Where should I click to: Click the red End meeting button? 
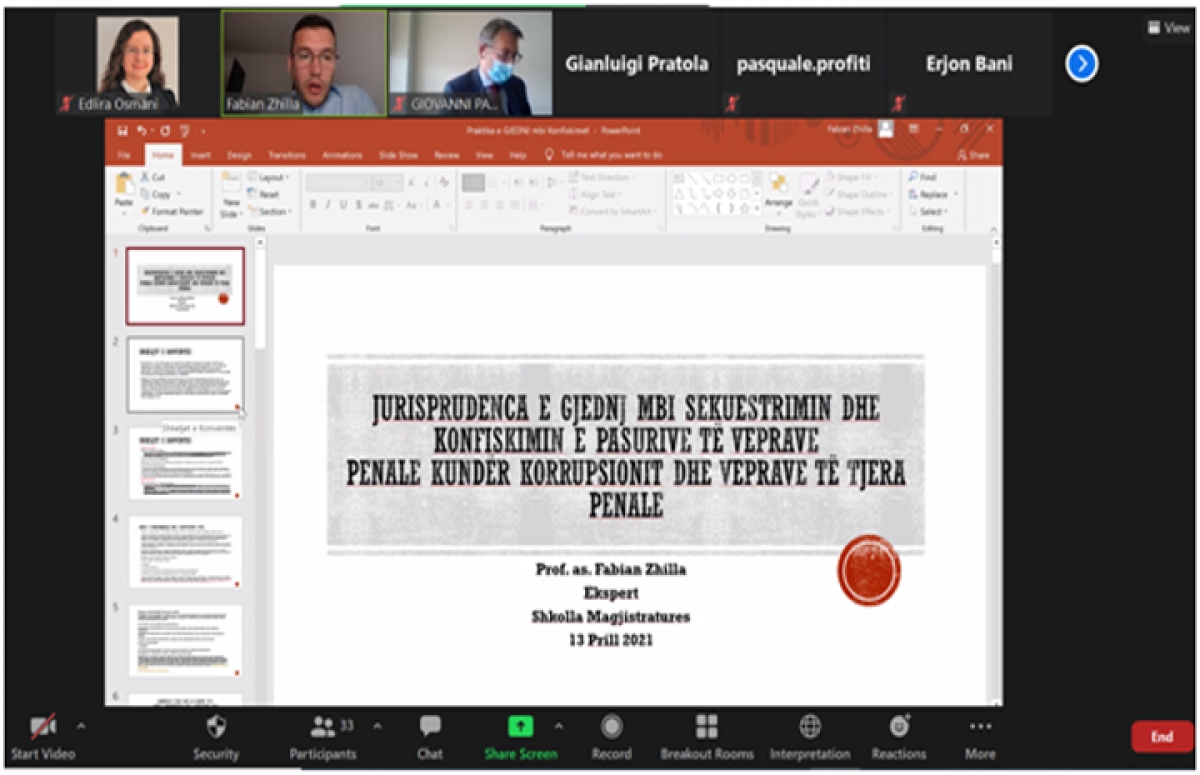[1161, 737]
